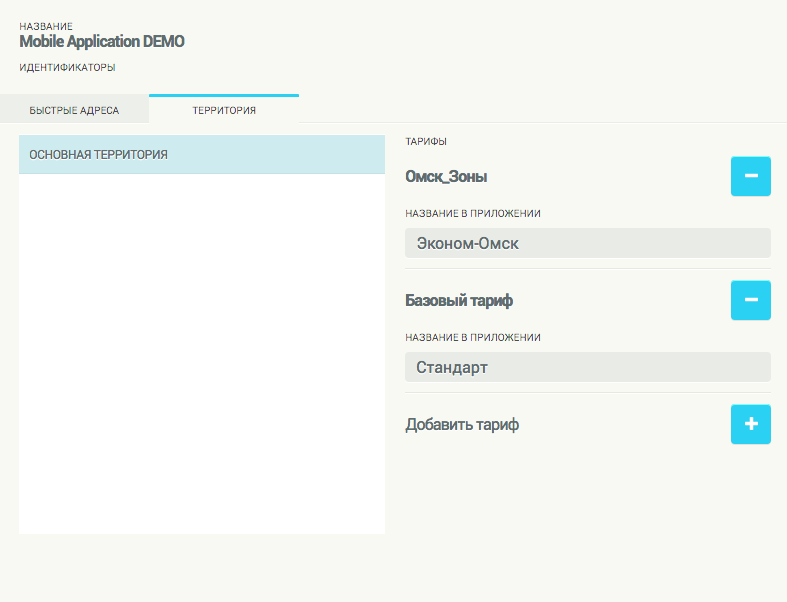Viewport: 787px width, 602px height.
Task: Remove the Омск_Зоны tariff with minus button
Action: coord(750,176)
